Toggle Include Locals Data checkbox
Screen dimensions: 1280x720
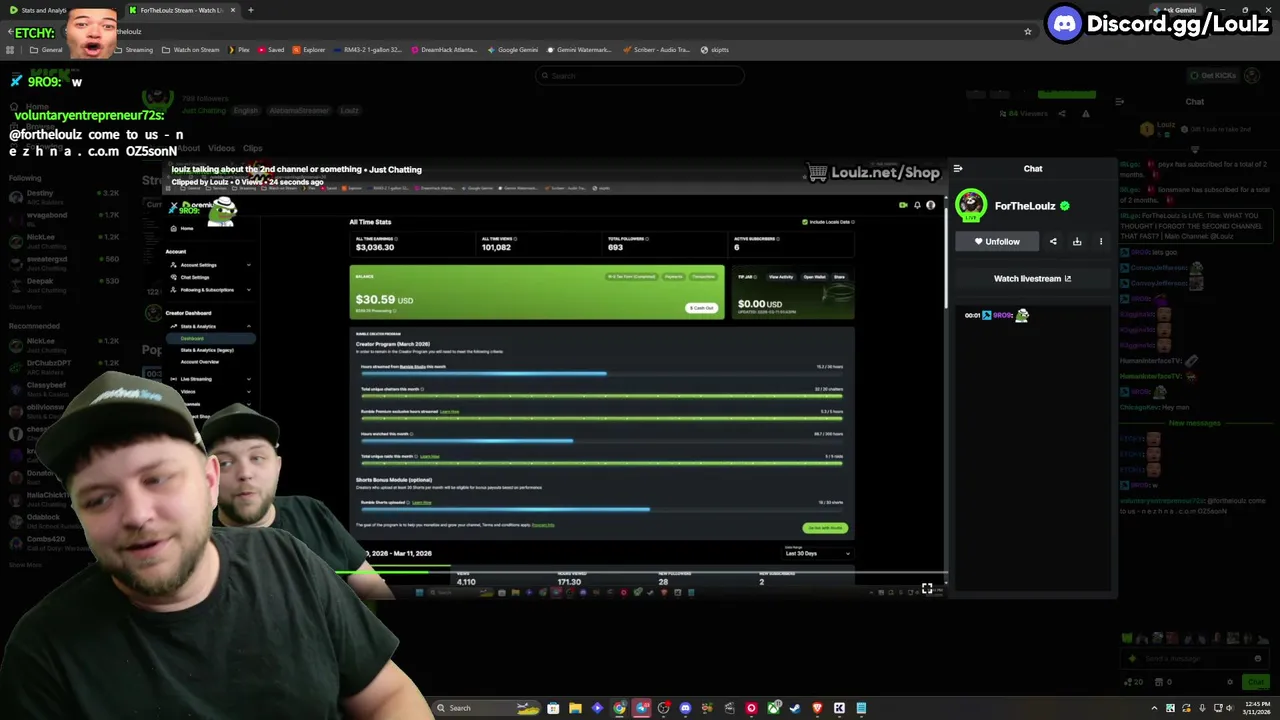tap(805, 222)
